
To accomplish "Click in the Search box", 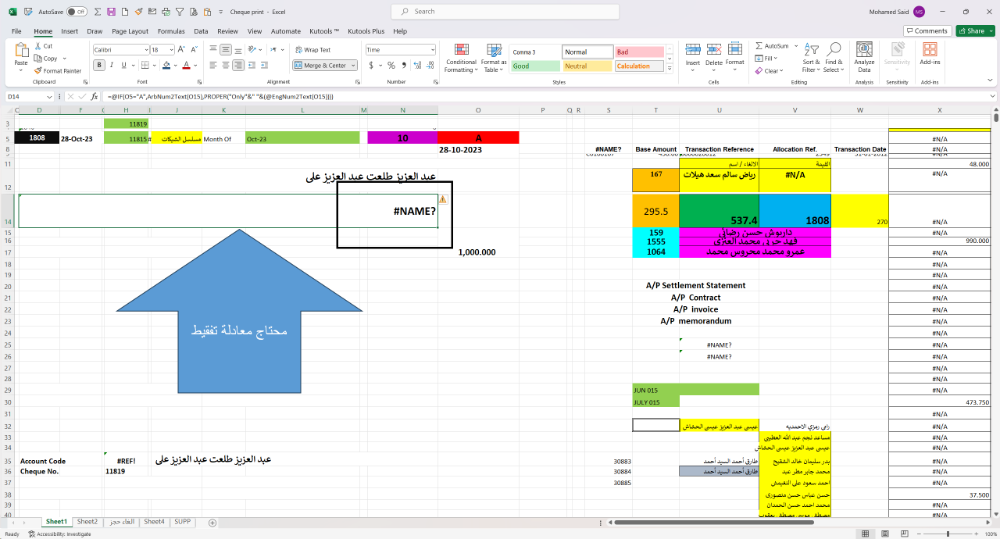I will [505, 11].
